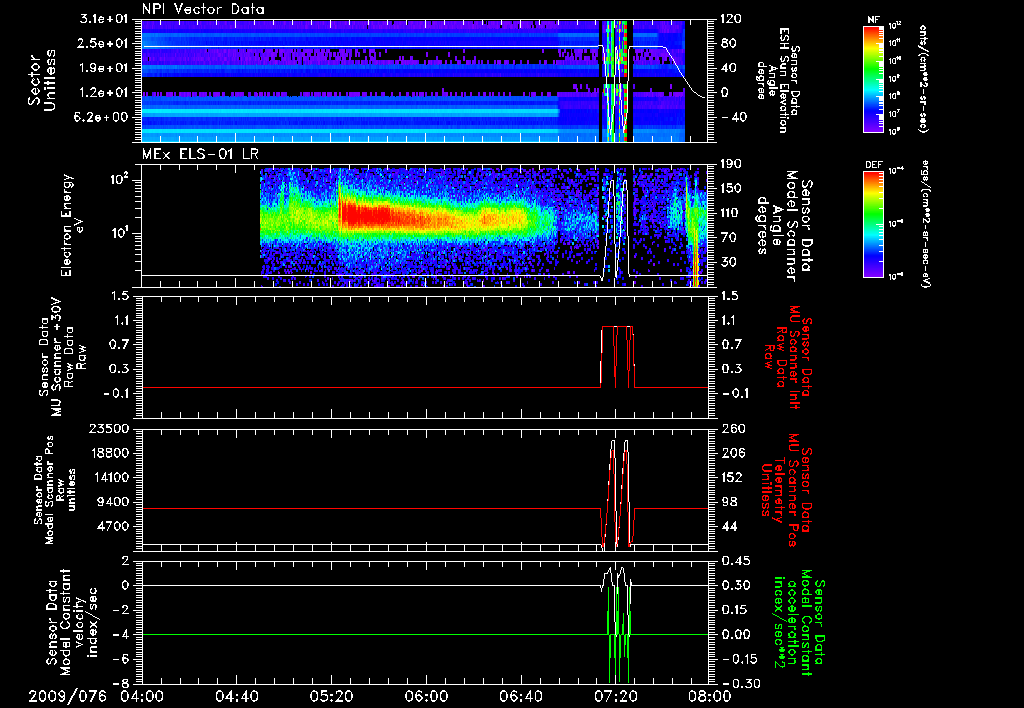
Task: Click the 'MU Scanner +30V Raw Data' axis label
Action: click(x=61, y=356)
